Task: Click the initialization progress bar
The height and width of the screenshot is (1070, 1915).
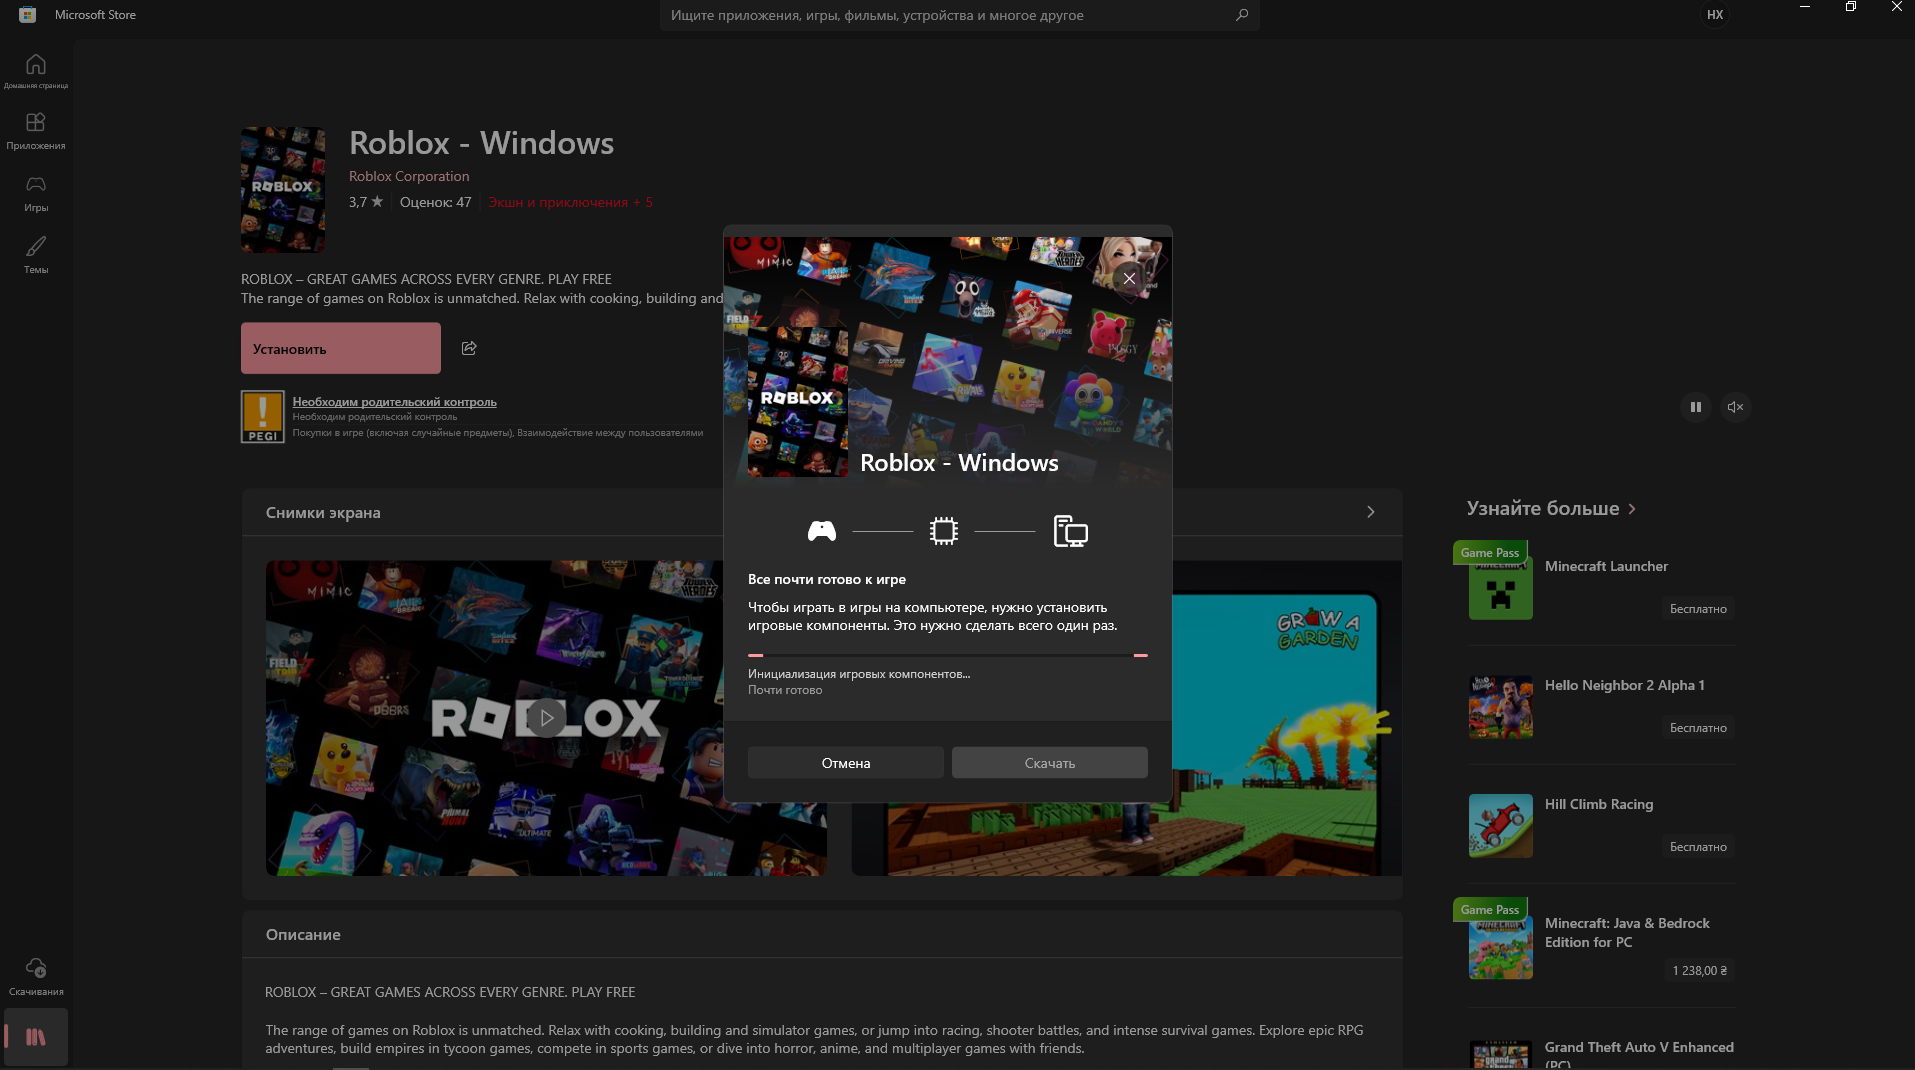Action: (948, 655)
